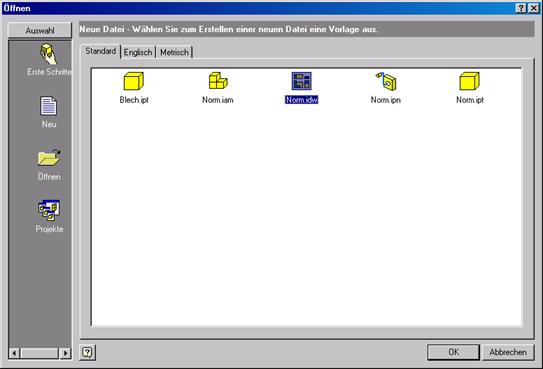Click the Auswahl header button
This screenshot has height=369, width=543.
click(40, 30)
